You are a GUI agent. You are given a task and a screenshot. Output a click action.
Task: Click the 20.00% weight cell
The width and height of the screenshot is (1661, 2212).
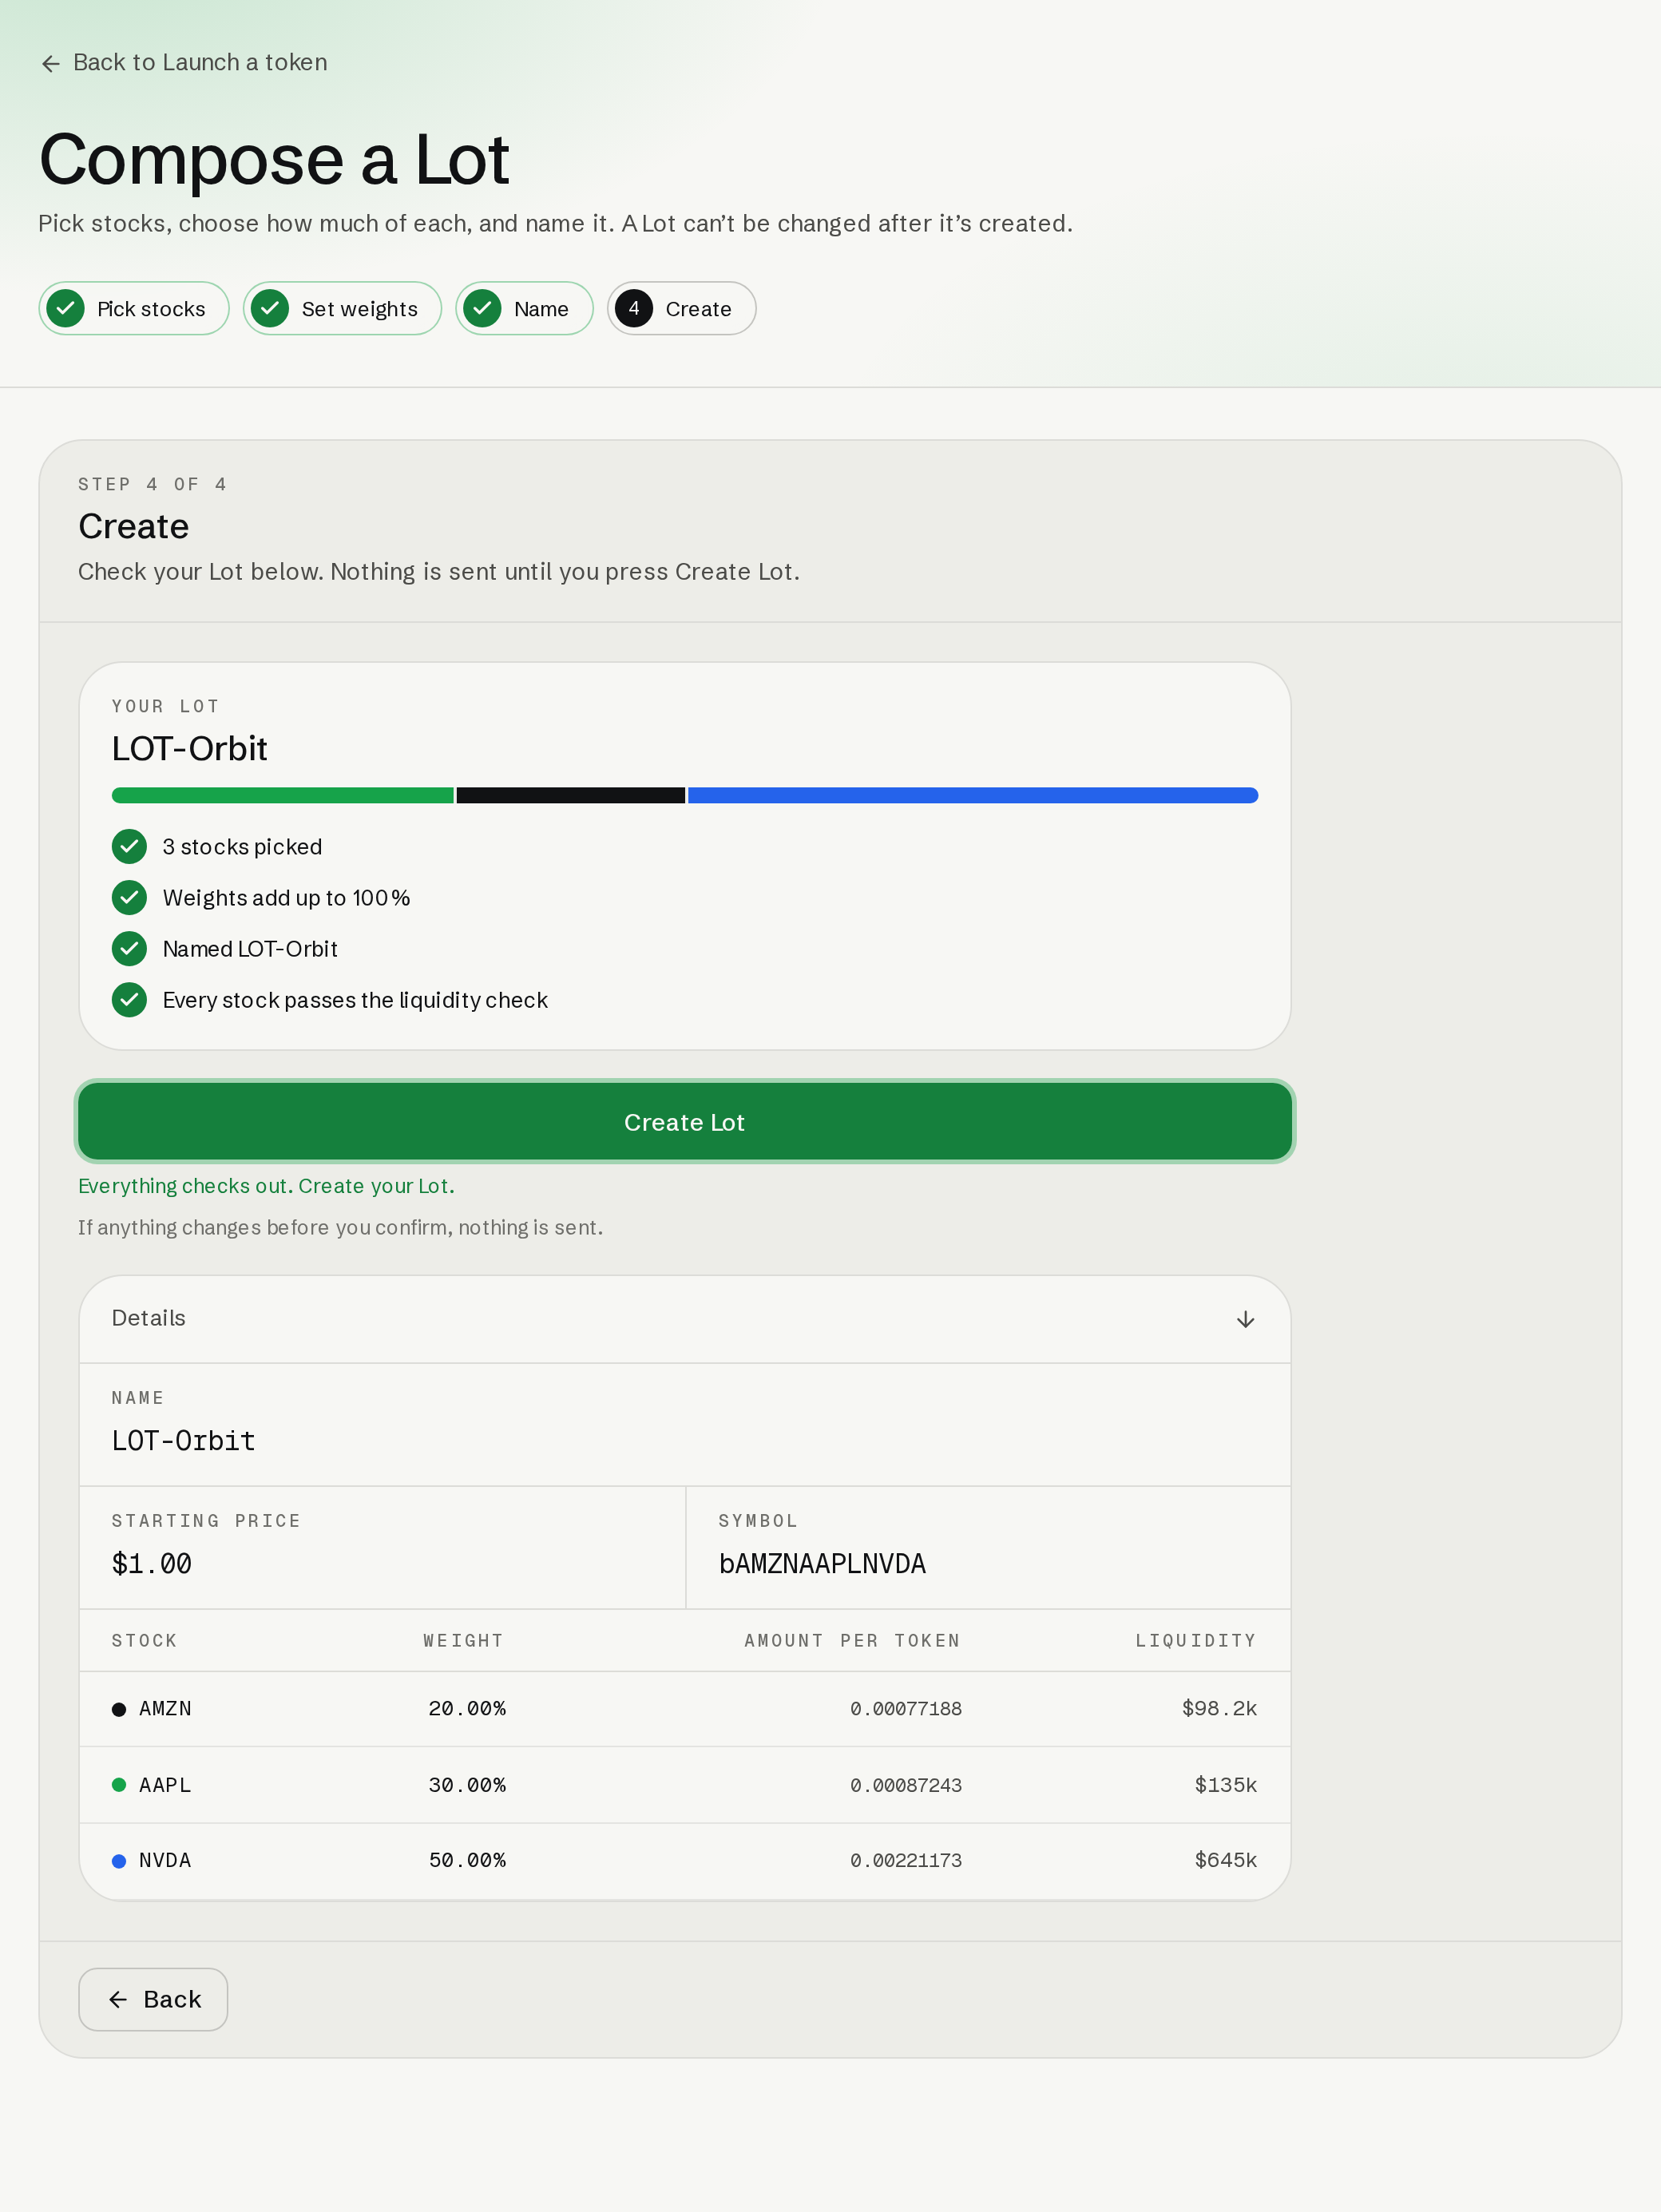pyautogui.click(x=467, y=1708)
